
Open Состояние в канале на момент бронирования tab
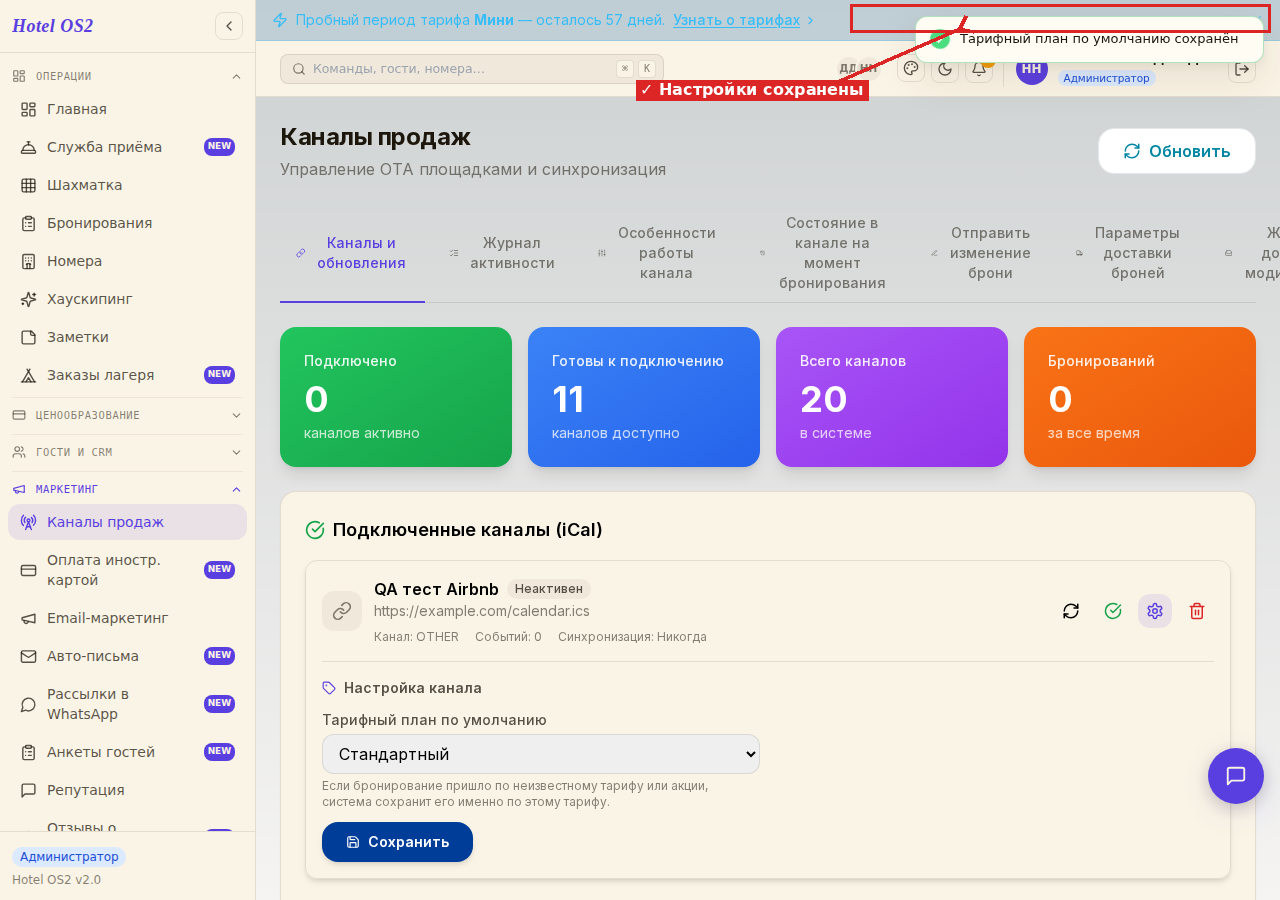(x=823, y=253)
